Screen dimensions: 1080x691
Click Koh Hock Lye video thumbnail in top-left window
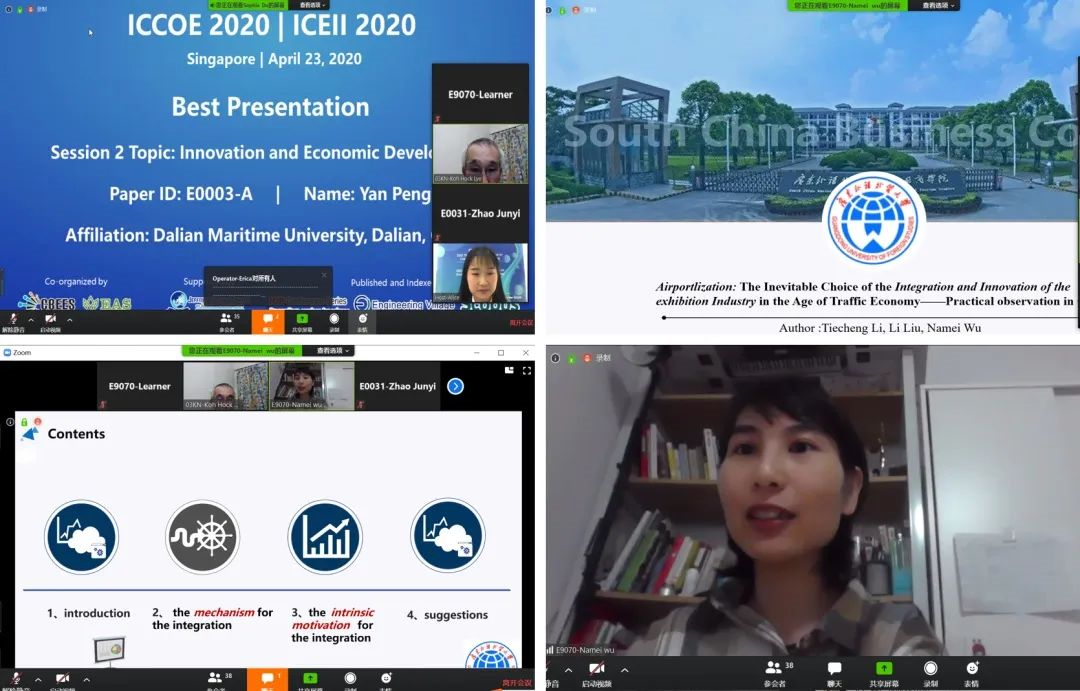tap(480, 154)
